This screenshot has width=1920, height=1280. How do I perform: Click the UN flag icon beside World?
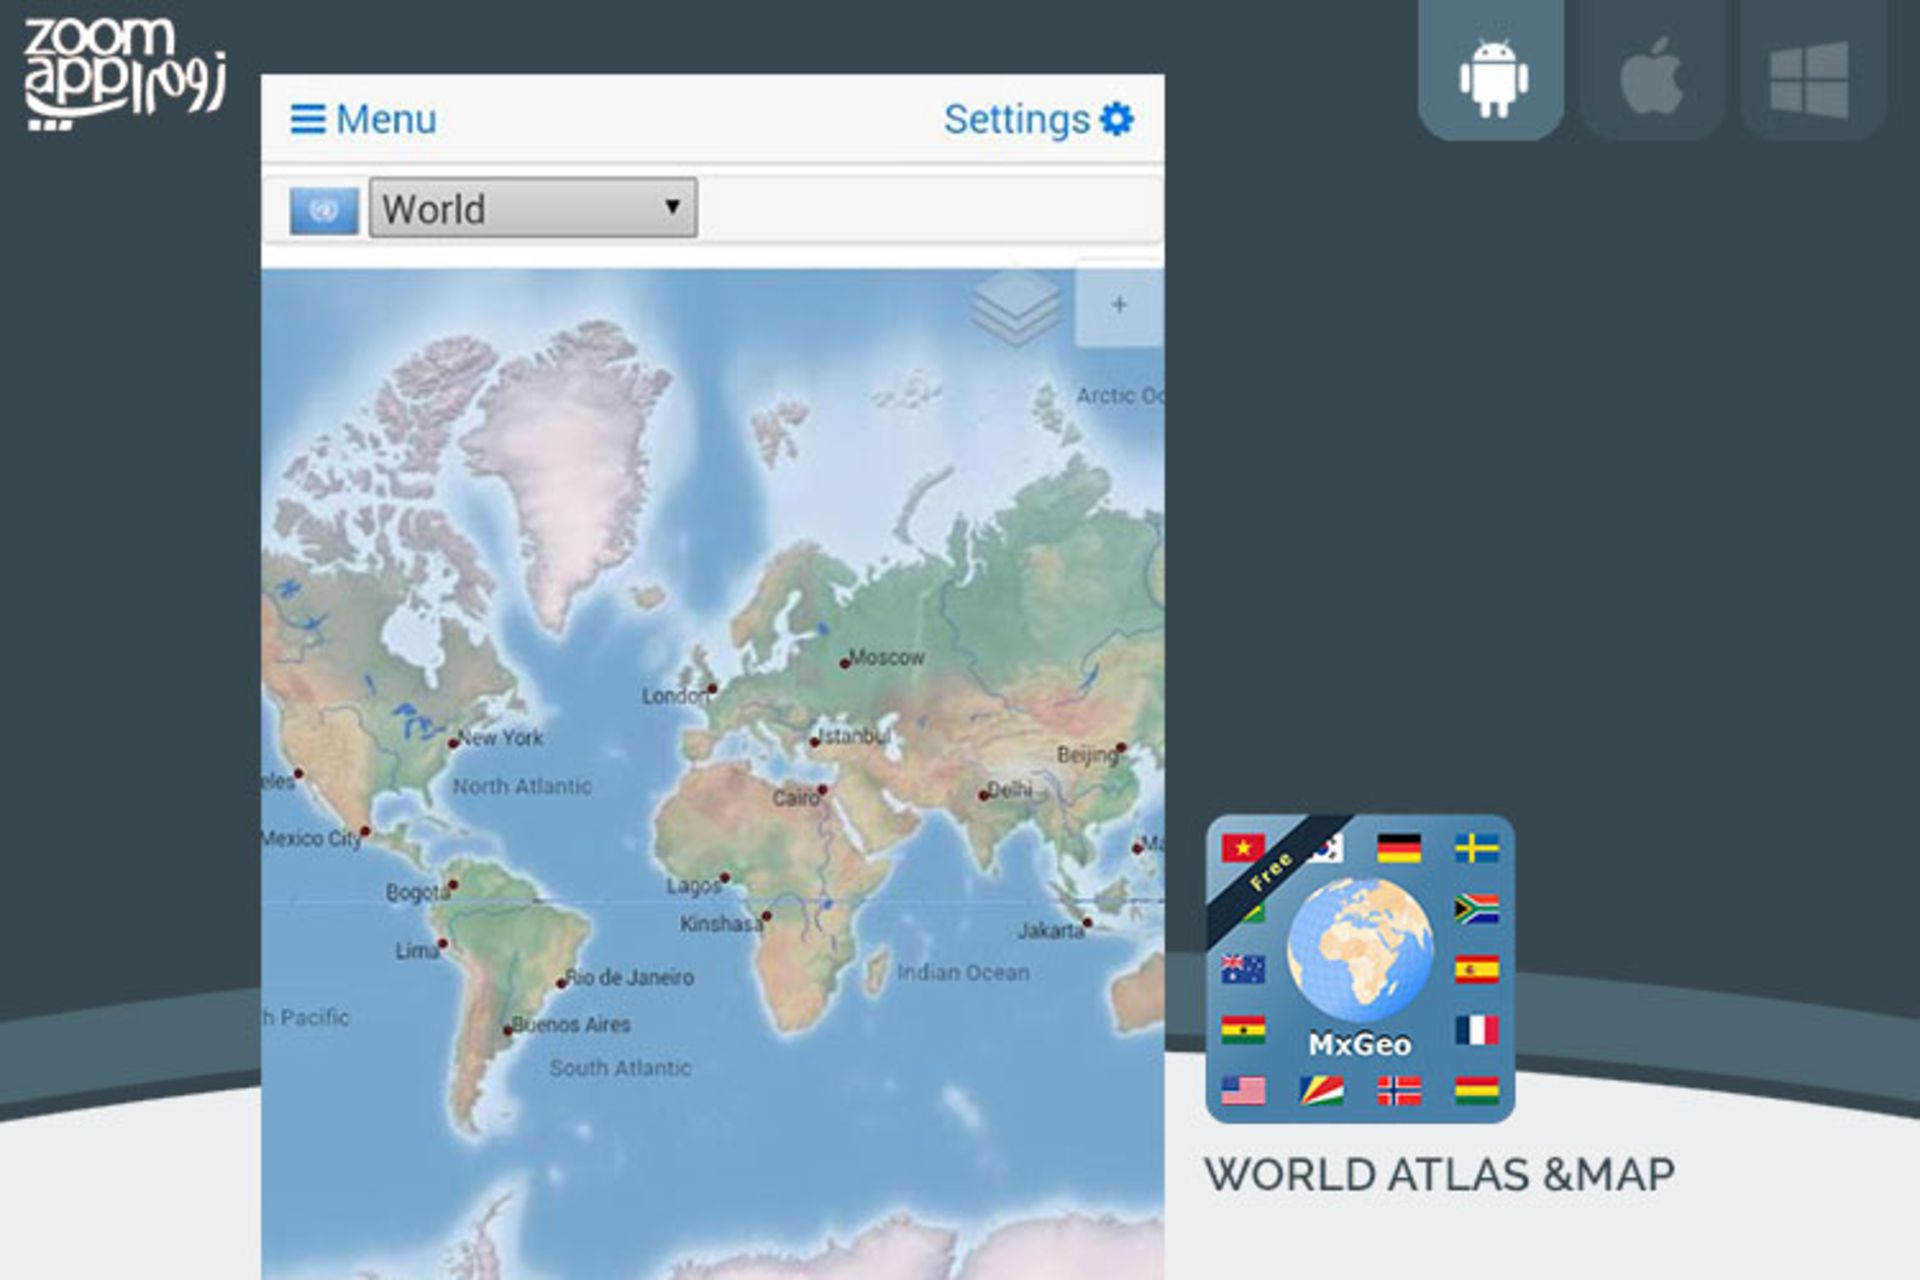pyautogui.click(x=323, y=210)
